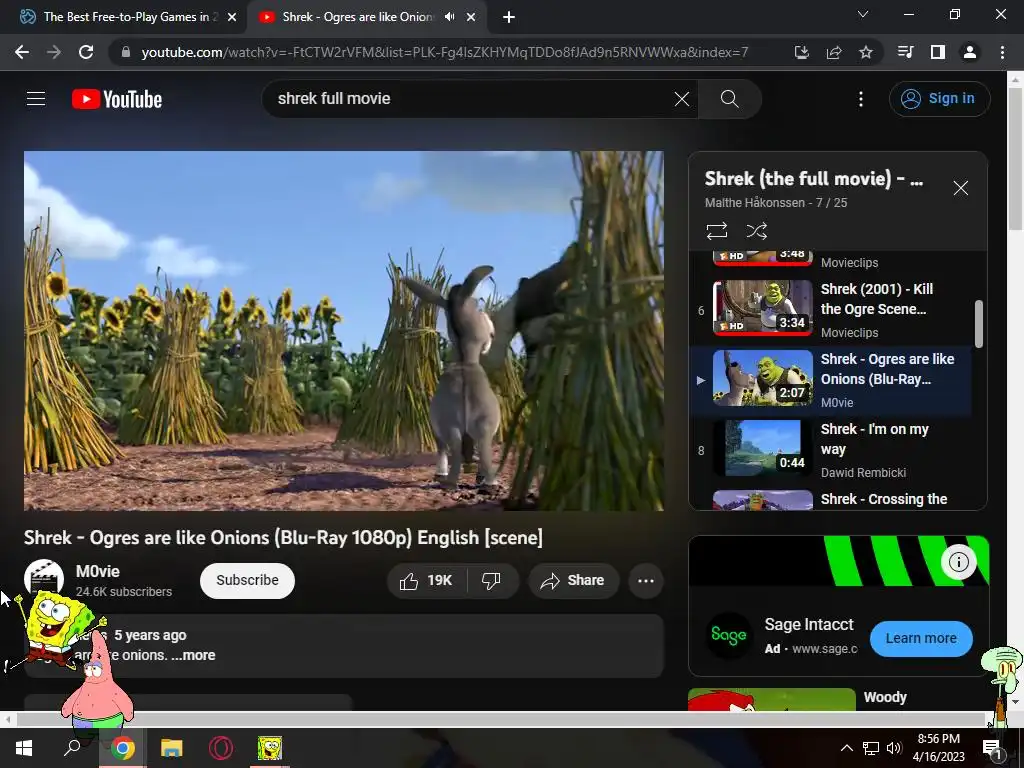Reload the page
1024x768 pixels.
86,52
